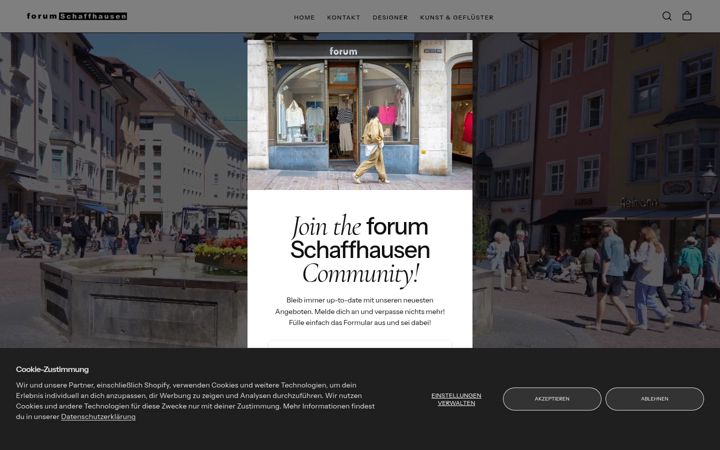Go to the HOME menu item
Screen dimensions: 720x450
pyautogui.click(x=304, y=17)
